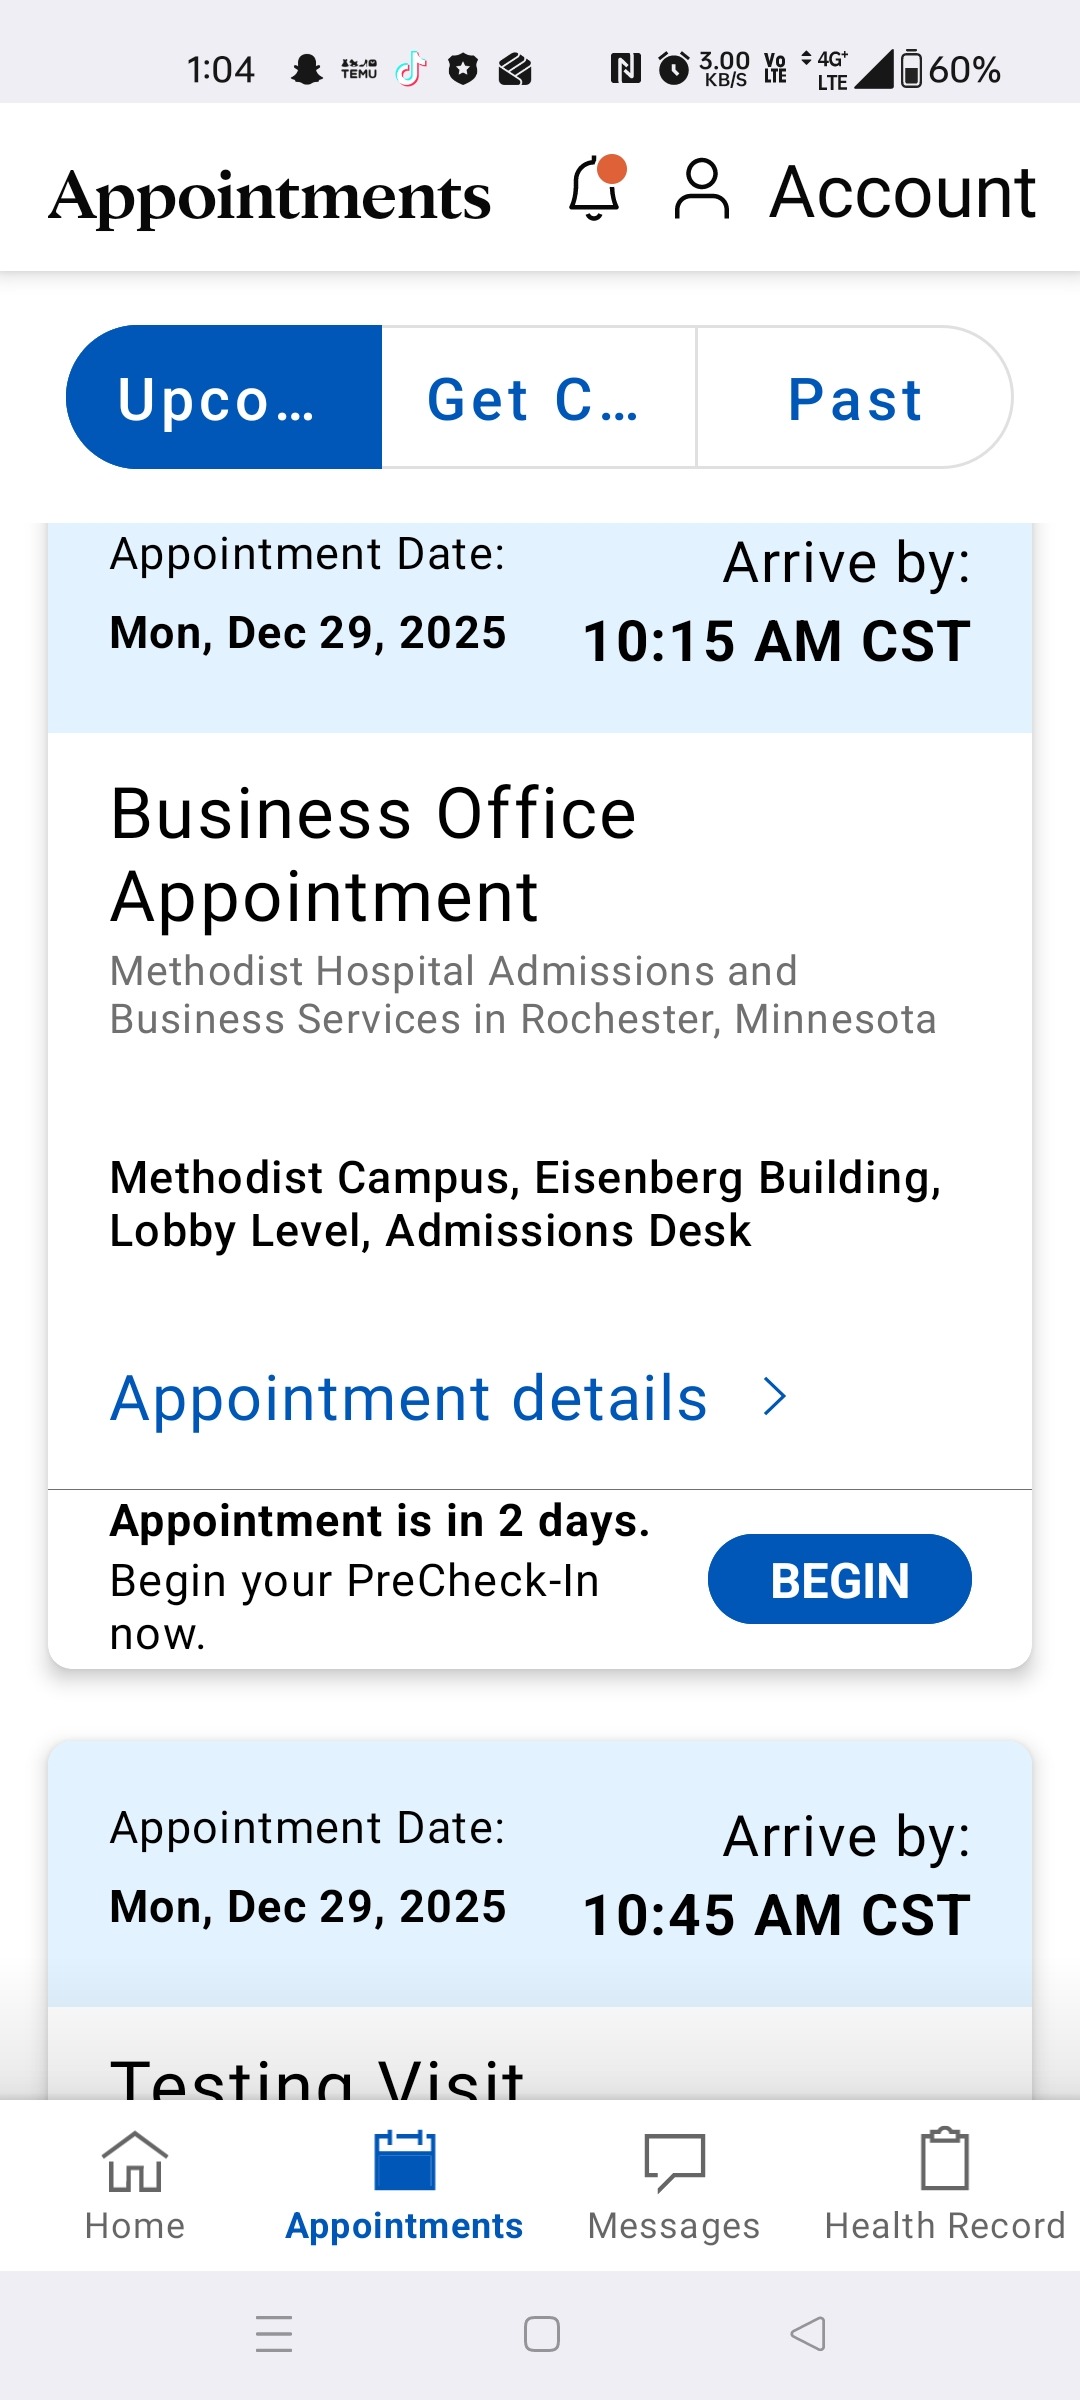Go to Home via house icon

coord(135,2162)
